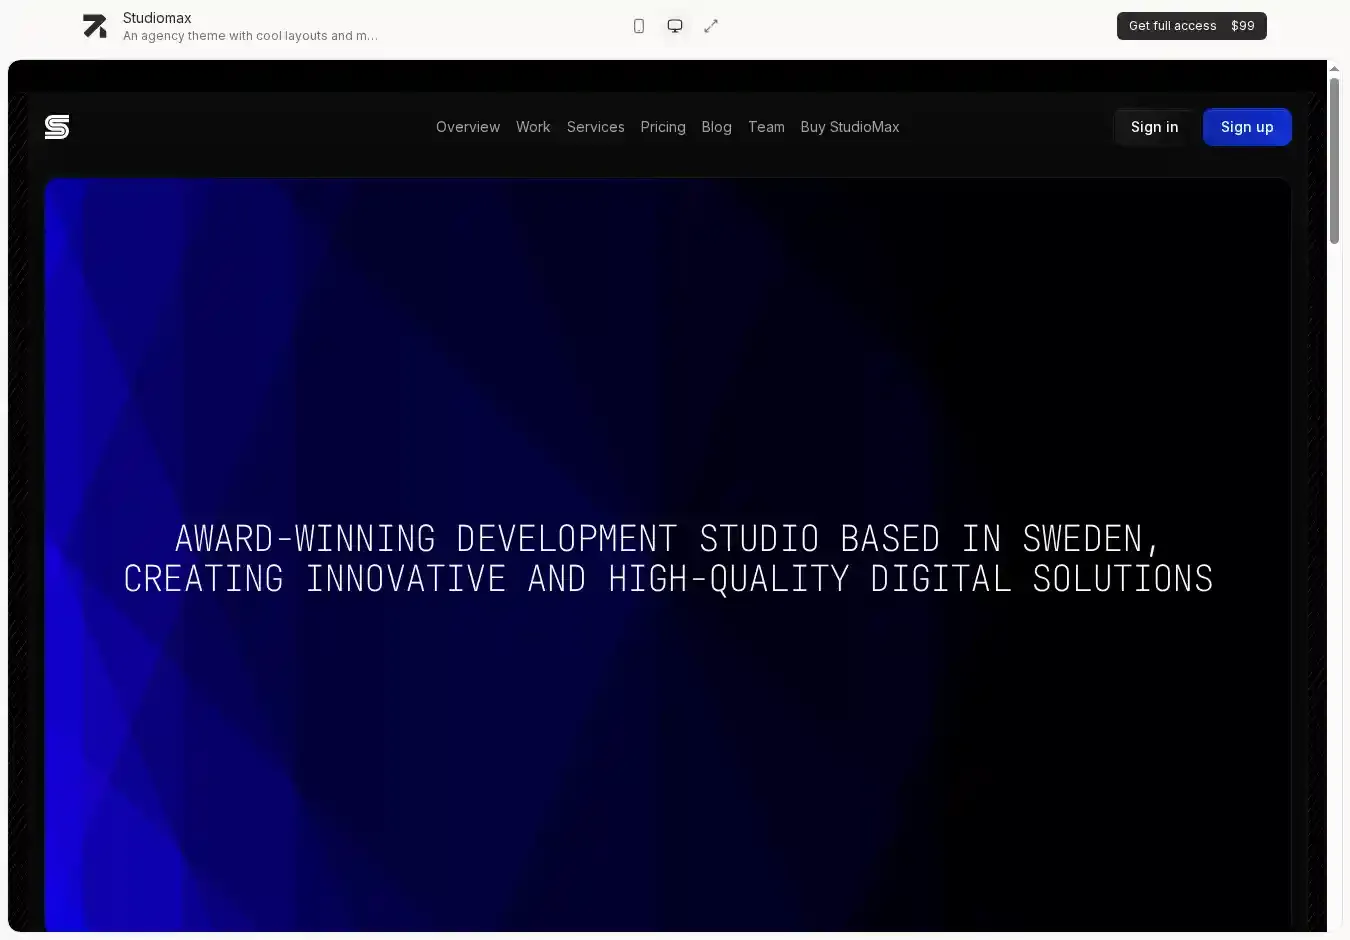Click the Sign in button
The image size is (1350, 940).
point(1154,127)
